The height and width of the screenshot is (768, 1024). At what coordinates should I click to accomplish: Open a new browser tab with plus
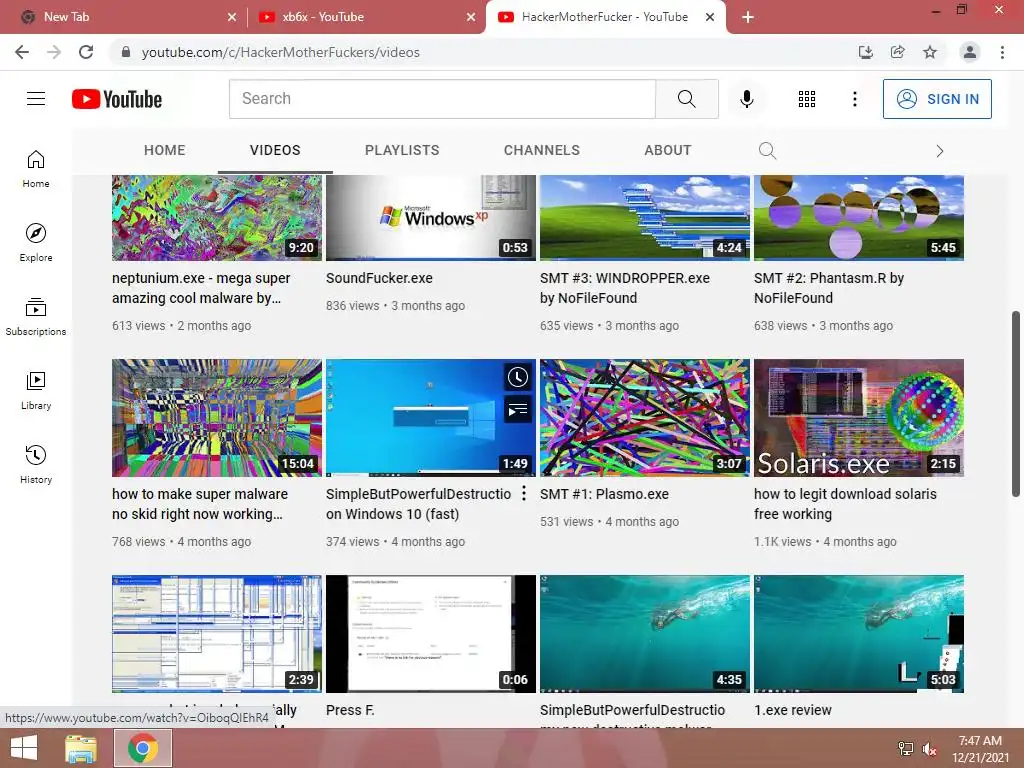(748, 17)
